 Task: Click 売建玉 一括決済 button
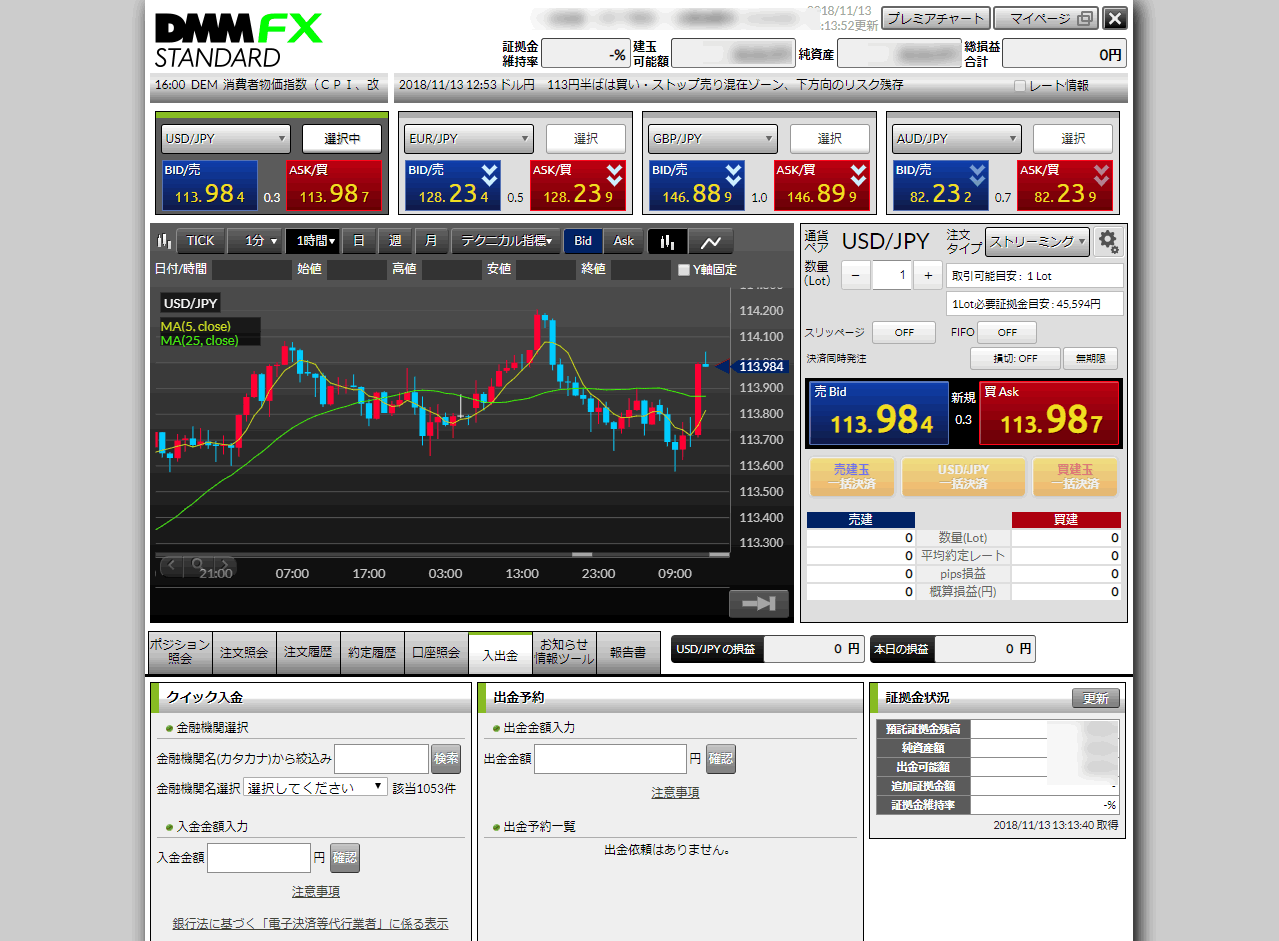coord(852,476)
